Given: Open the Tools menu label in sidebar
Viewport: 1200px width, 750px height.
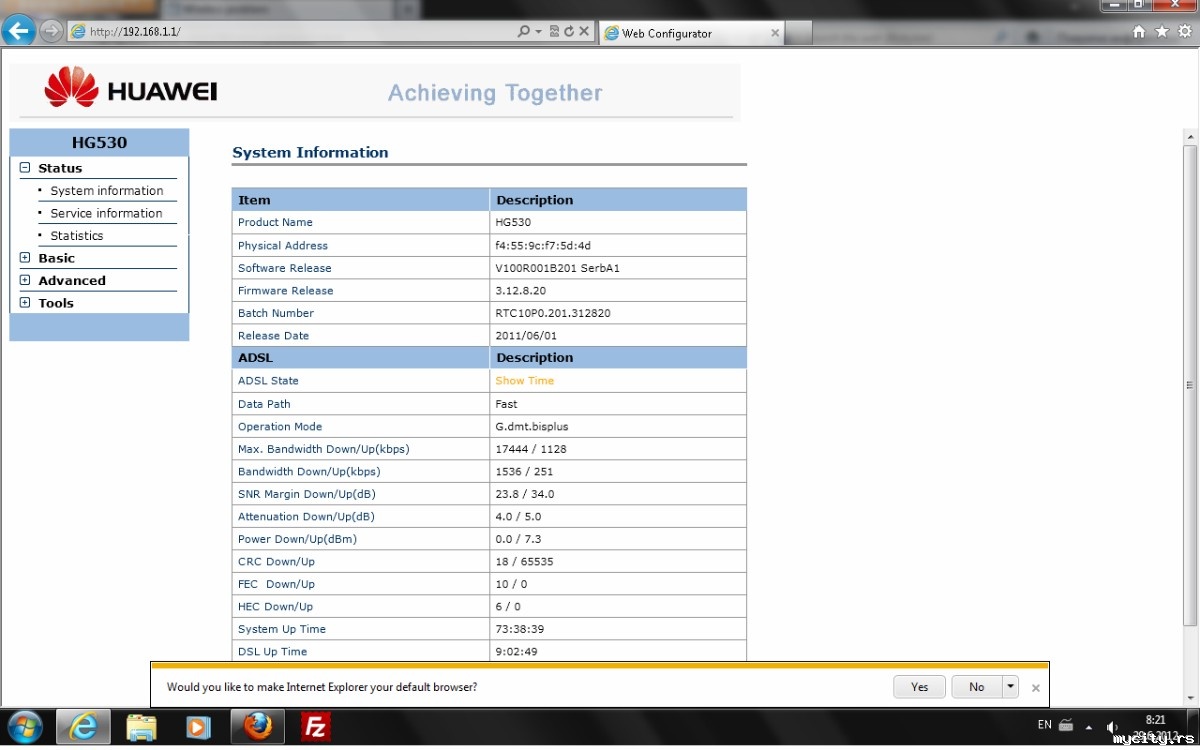Looking at the screenshot, I should tap(56, 303).
